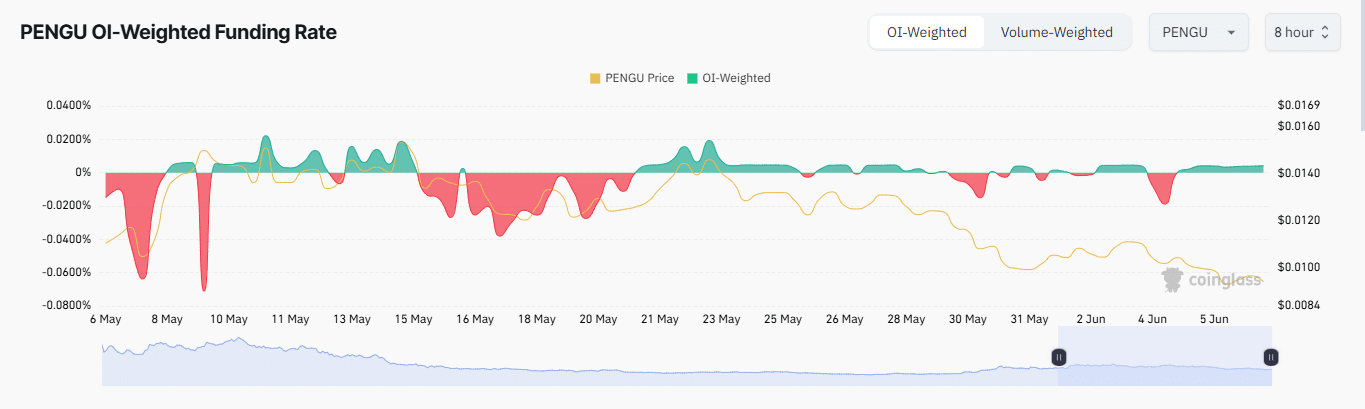Click the 8 hour up-down chevron icon

coord(1325,32)
